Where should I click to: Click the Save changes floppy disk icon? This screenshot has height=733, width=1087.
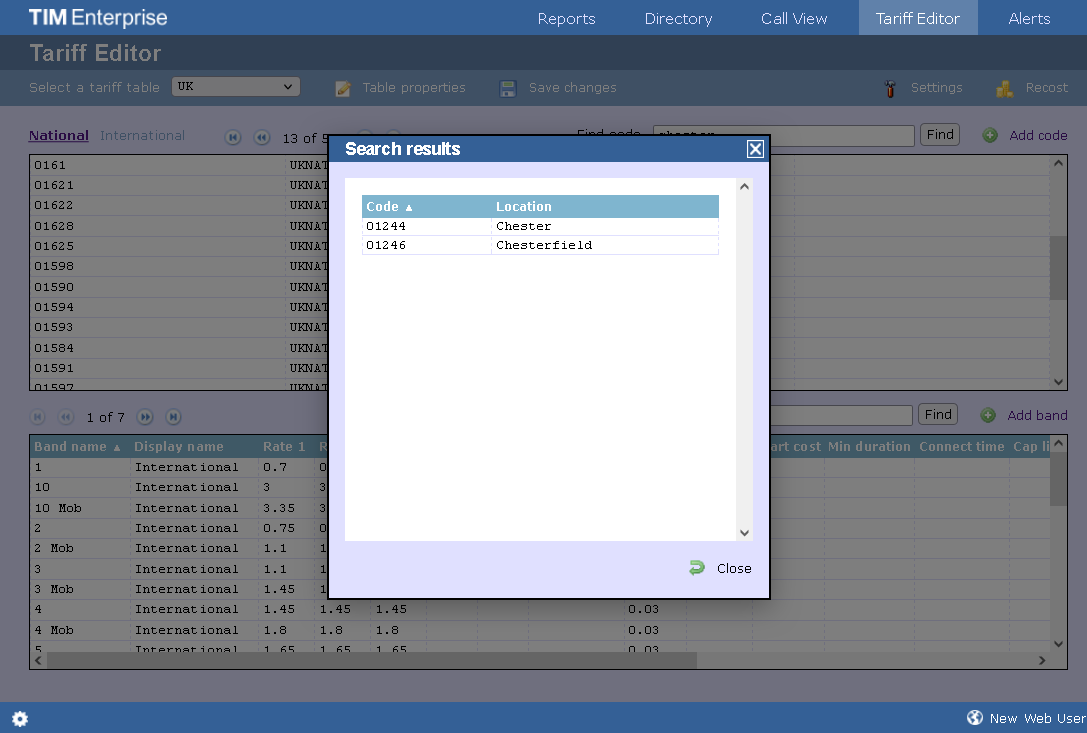508,88
